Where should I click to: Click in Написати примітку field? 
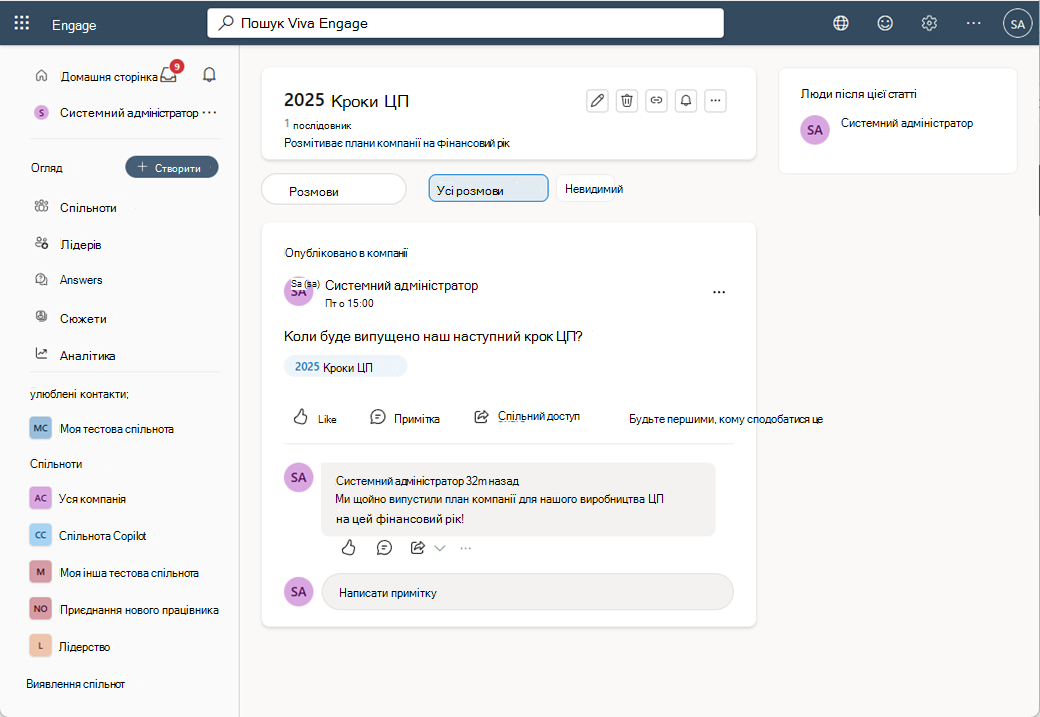pyautogui.click(x=527, y=592)
